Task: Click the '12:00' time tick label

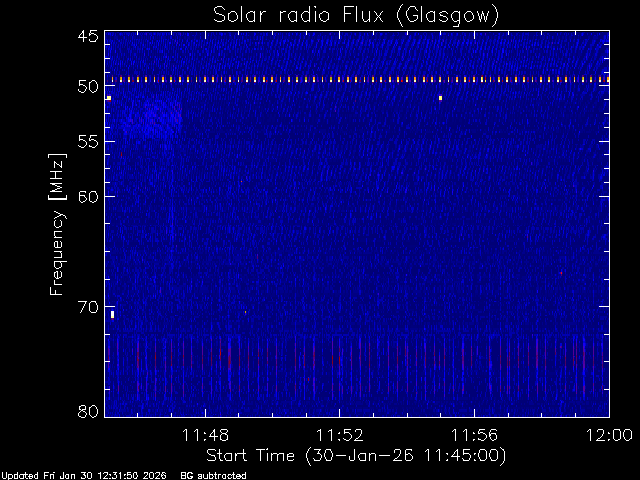Action: click(x=609, y=435)
